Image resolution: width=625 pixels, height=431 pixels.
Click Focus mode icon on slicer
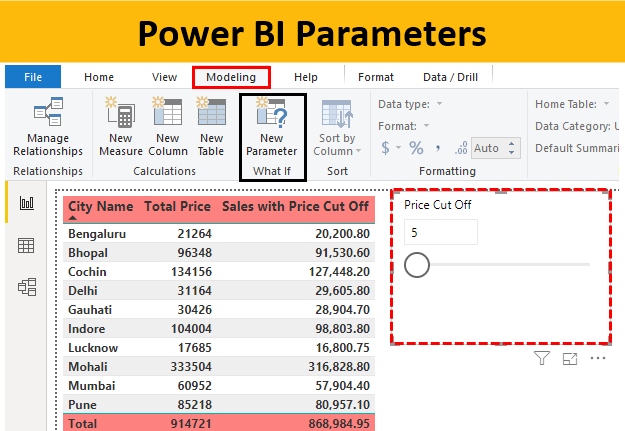click(570, 358)
